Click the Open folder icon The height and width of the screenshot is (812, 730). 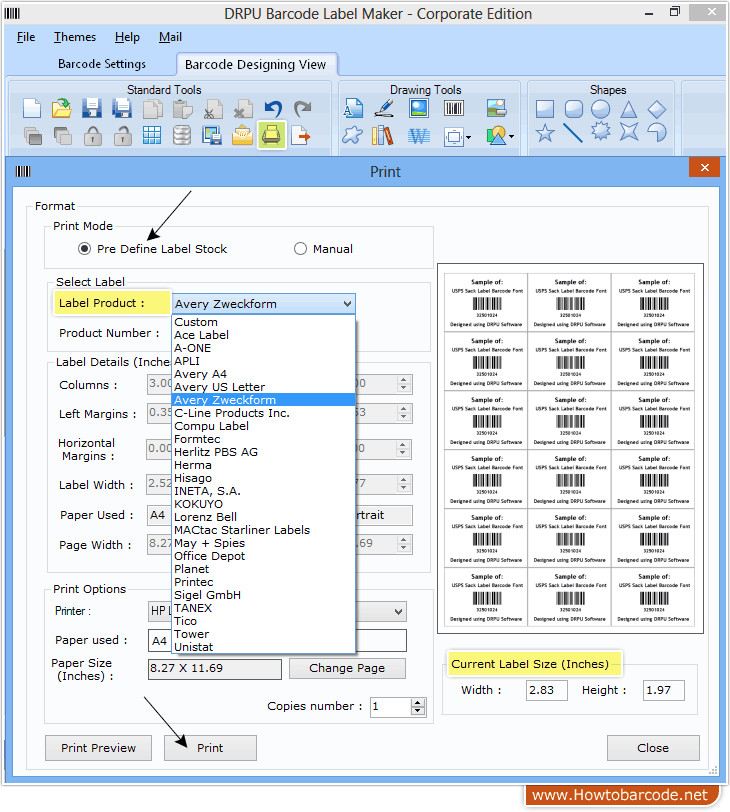pos(61,109)
